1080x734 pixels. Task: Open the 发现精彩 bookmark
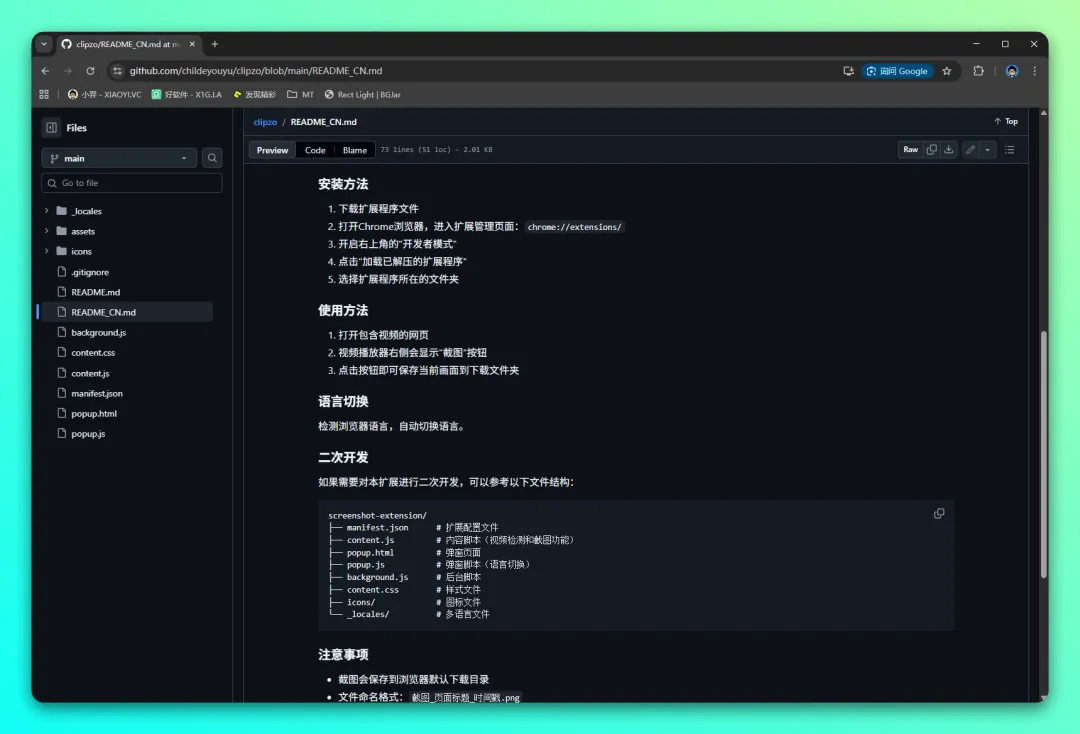[254, 94]
